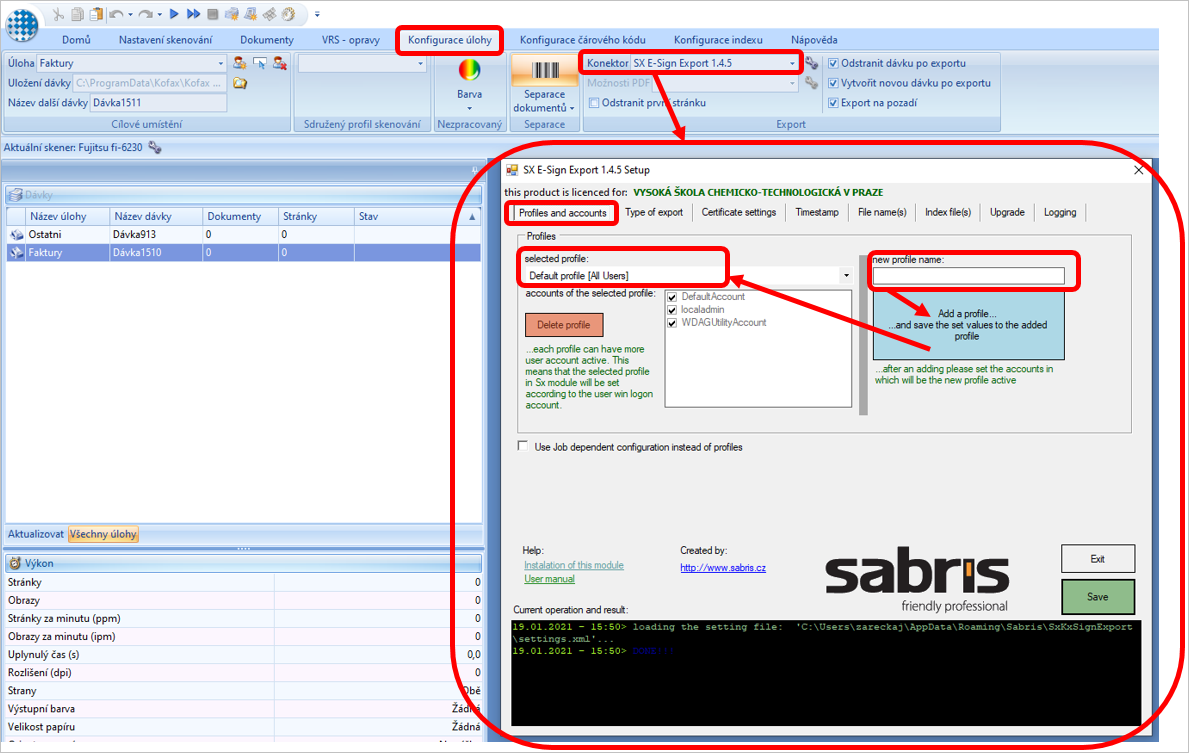1189x753 pixels.
Task: Click the gray stop square icon
Action: 213,14
